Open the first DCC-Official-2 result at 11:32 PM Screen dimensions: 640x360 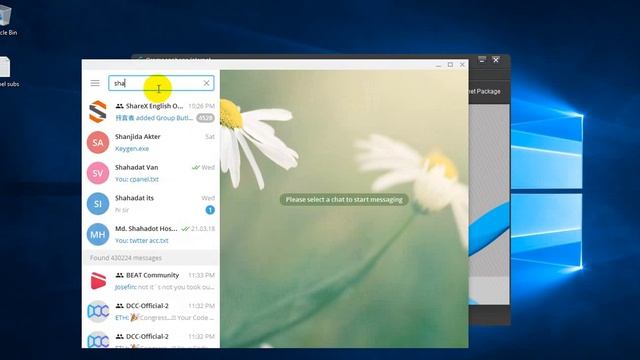[x=151, y=311]
